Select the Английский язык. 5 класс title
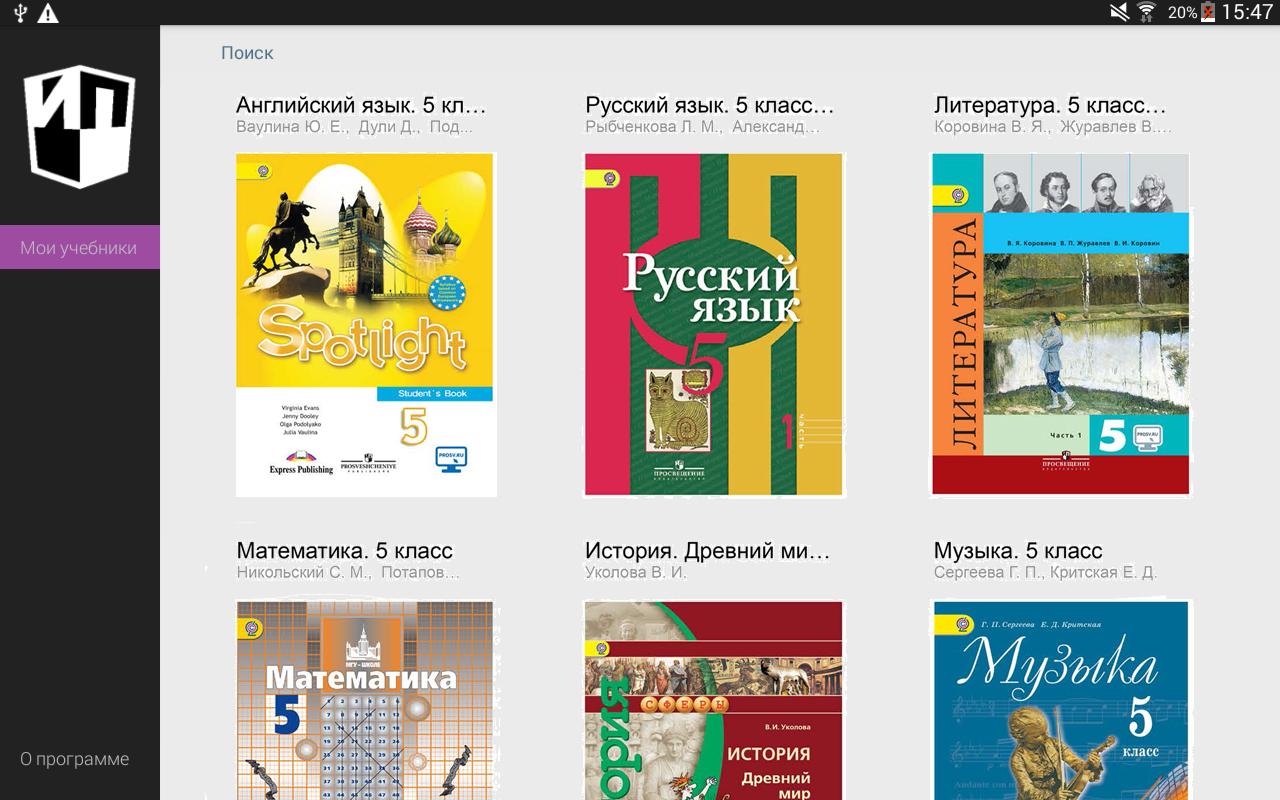1280x800 pixels. 361,105
